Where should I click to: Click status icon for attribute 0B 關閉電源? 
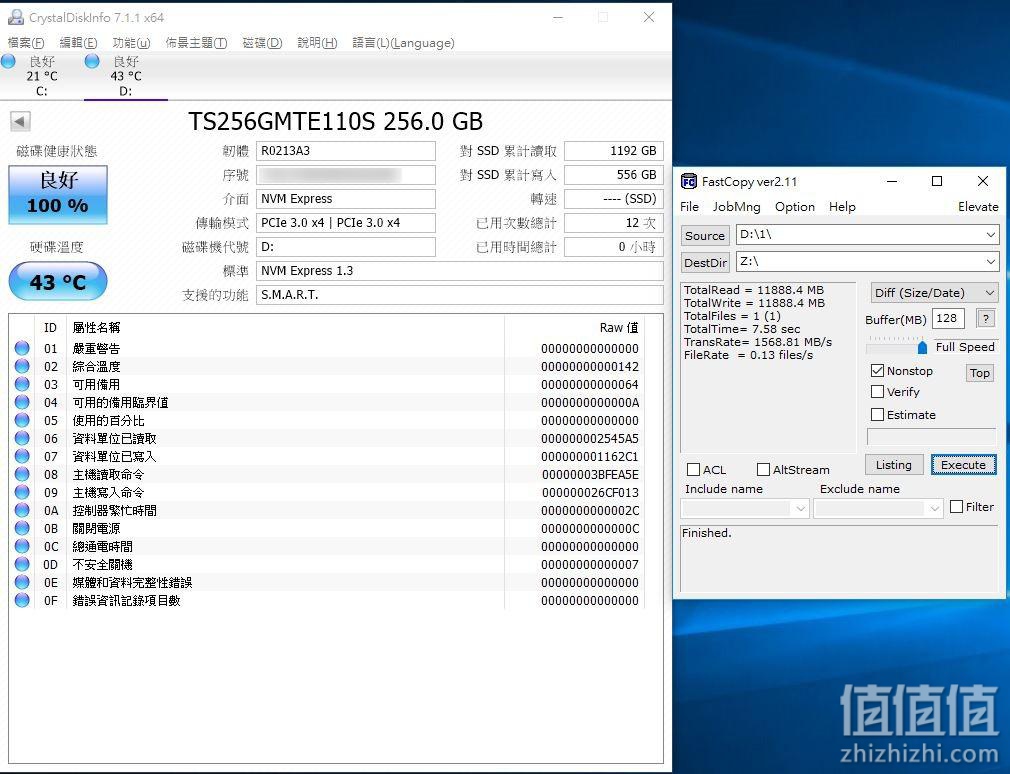pos(22,528)
